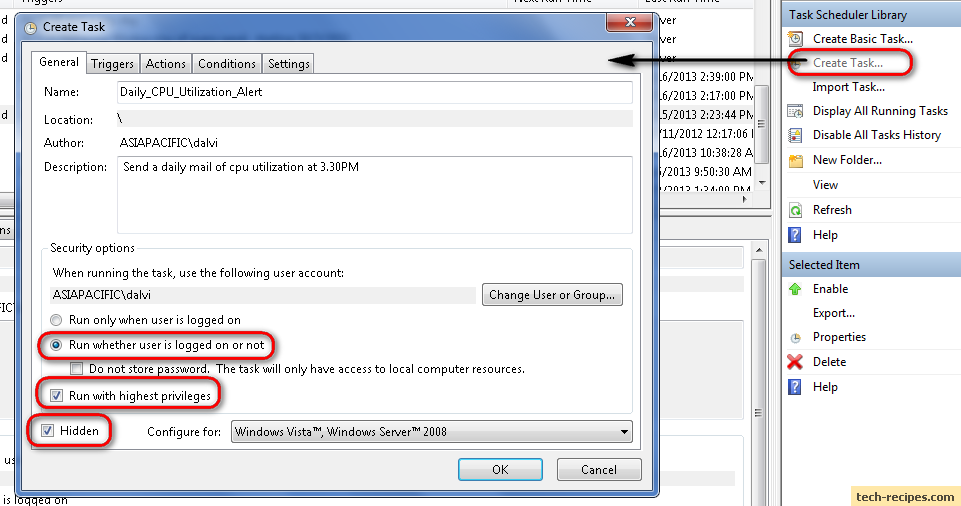Viewport: 961px width, 506px height.
Task: Click the Disable All Tasks History icon
Action: (795, 135)
